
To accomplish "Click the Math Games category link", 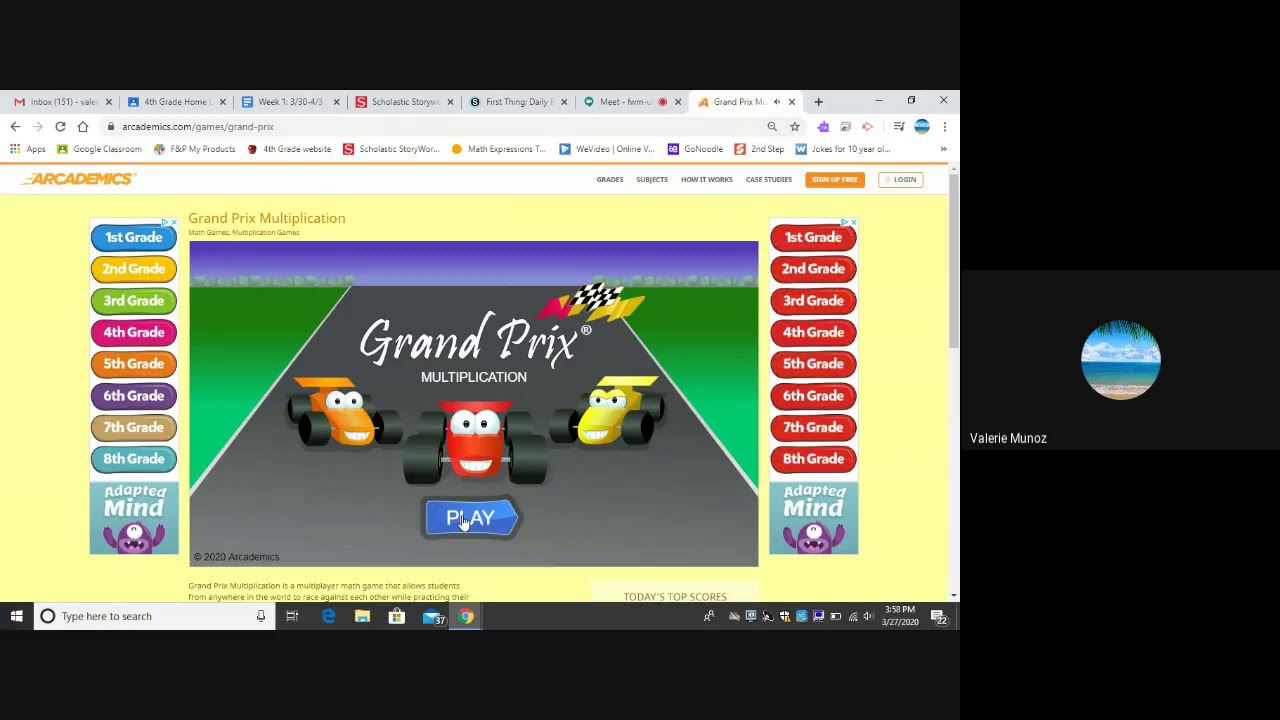I will pyautogui.click(x=208, y=233).
